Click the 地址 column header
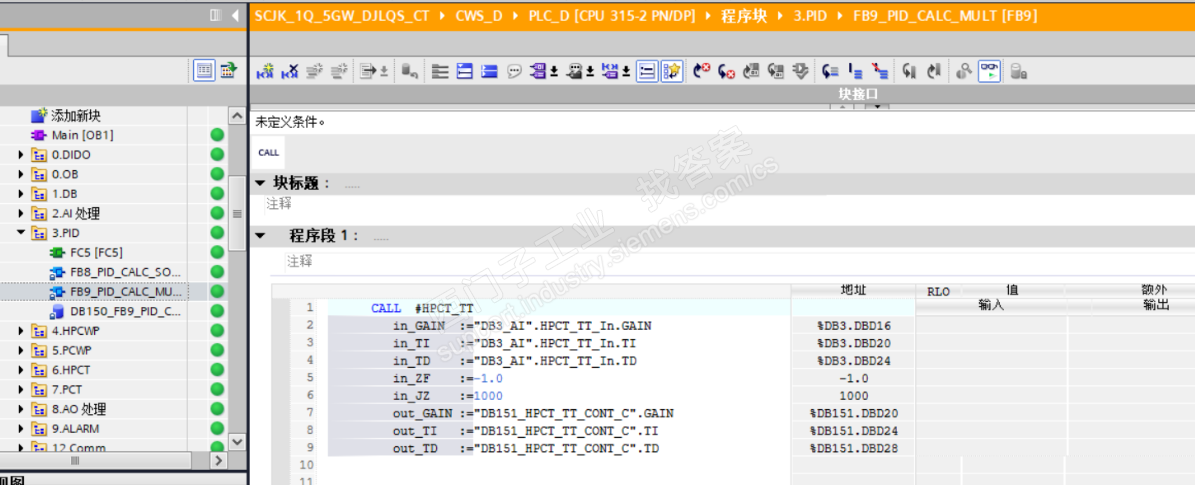This screenshot has height=485, width=1195. [853, 290]
